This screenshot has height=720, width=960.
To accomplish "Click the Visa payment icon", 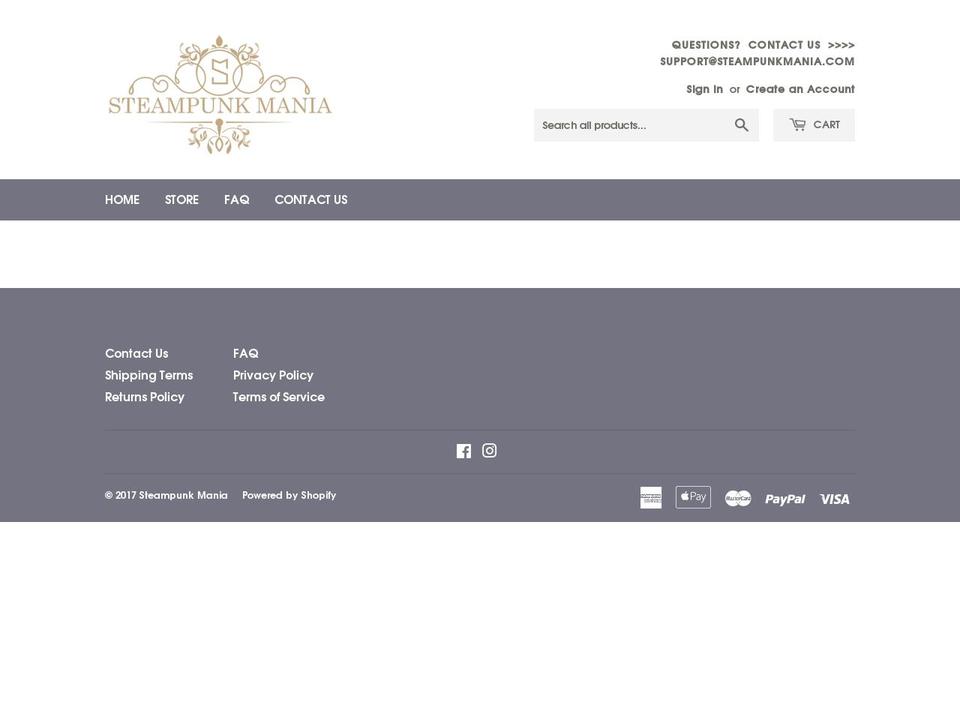I will point(834,499).
